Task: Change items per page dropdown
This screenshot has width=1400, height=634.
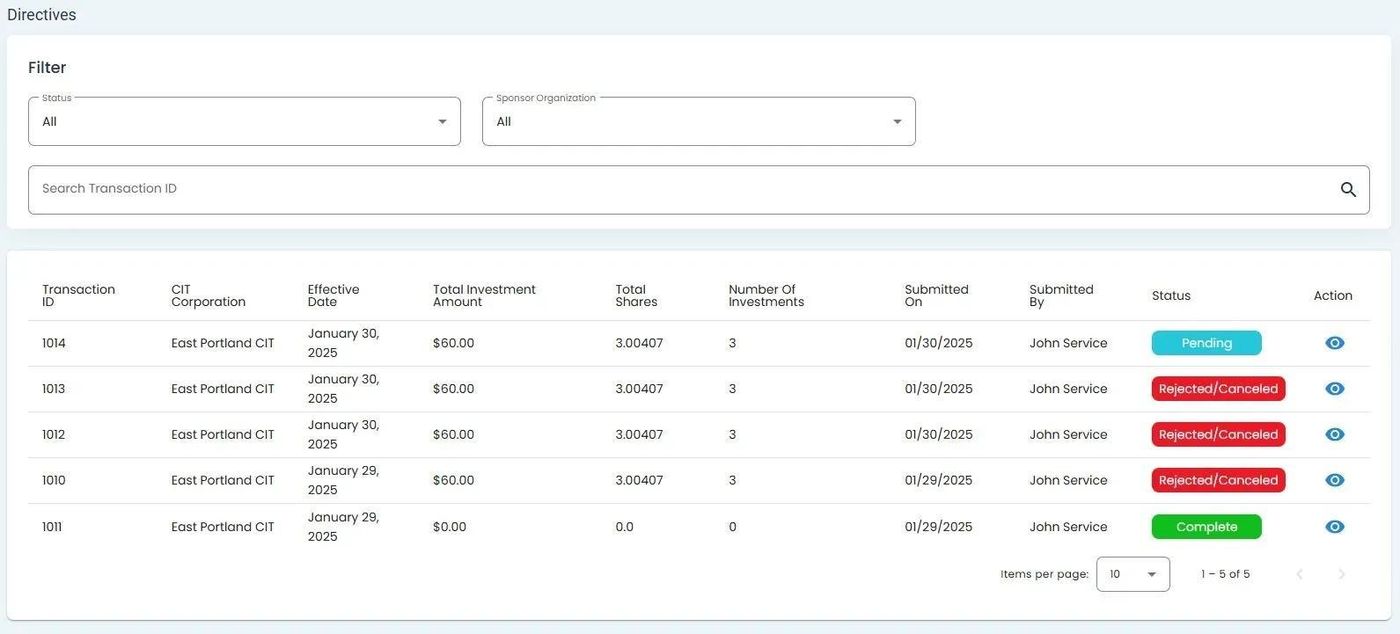Action: [1132, 574]
